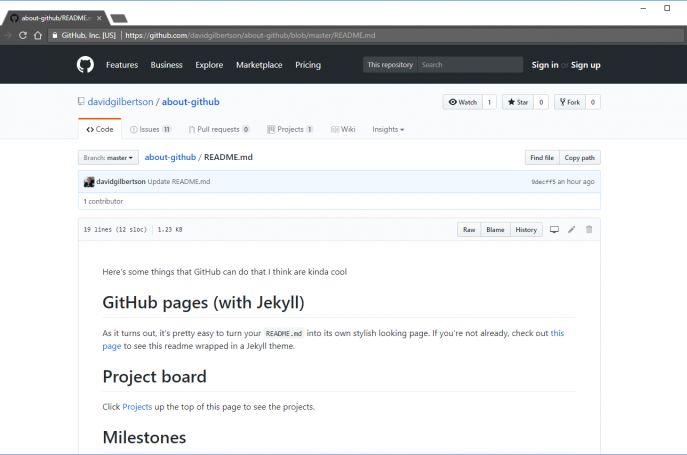Click the 'Milestones' heading
This screenshot has height=455, width=687.
coord(144,437)
